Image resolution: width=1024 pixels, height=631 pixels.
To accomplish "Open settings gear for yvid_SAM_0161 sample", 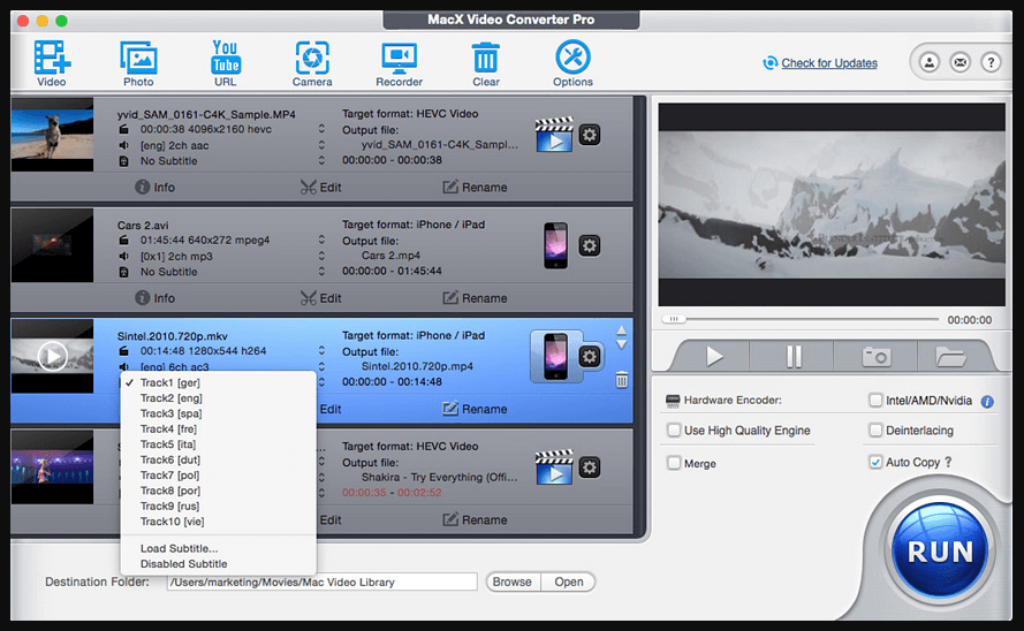I will (589, 135).
